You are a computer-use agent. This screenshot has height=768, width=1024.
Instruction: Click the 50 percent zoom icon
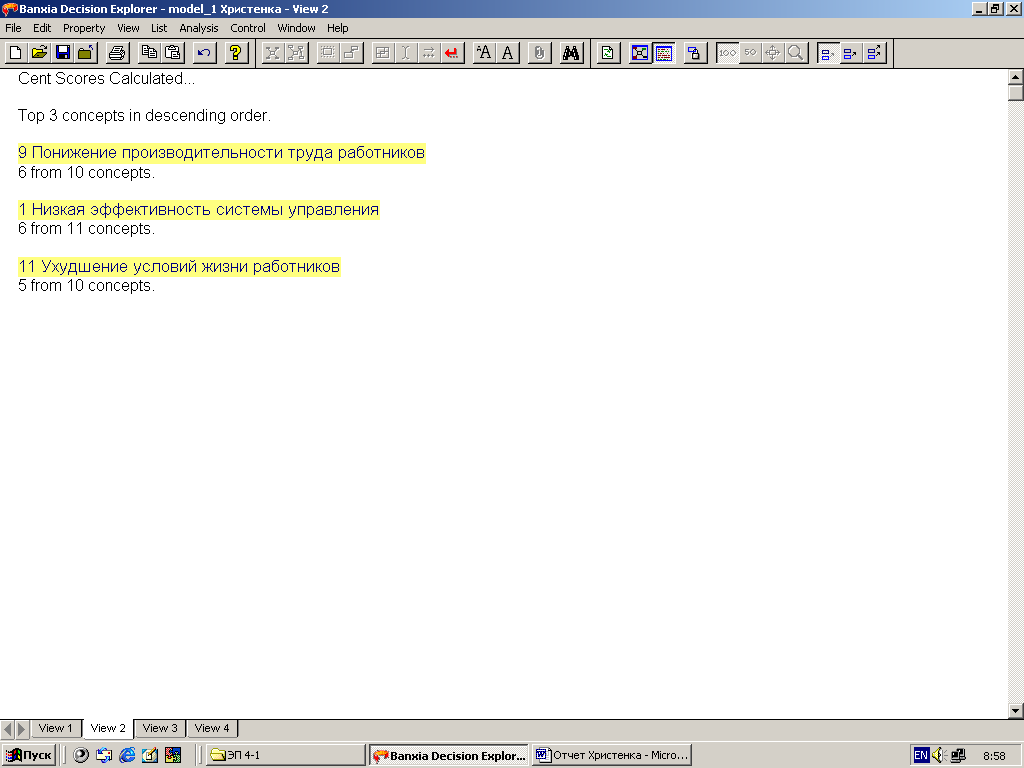[x=750, y=53]
